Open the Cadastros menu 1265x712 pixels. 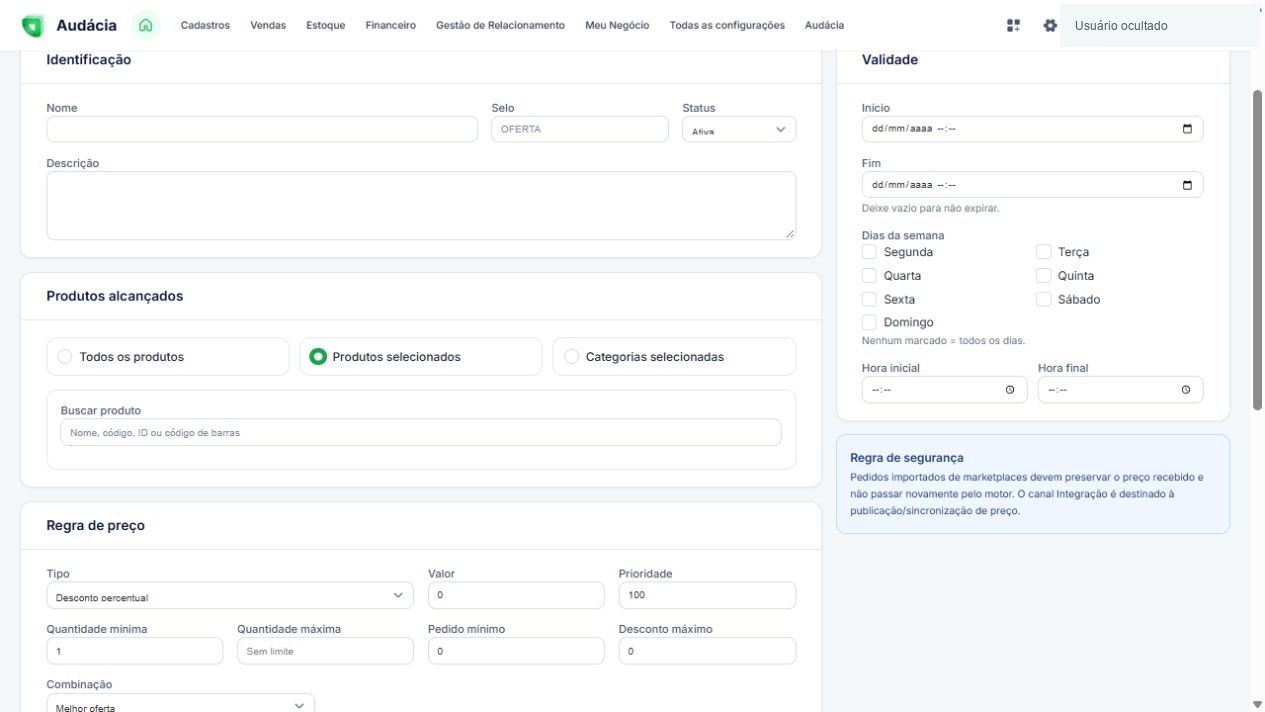[x=205, y=25]
